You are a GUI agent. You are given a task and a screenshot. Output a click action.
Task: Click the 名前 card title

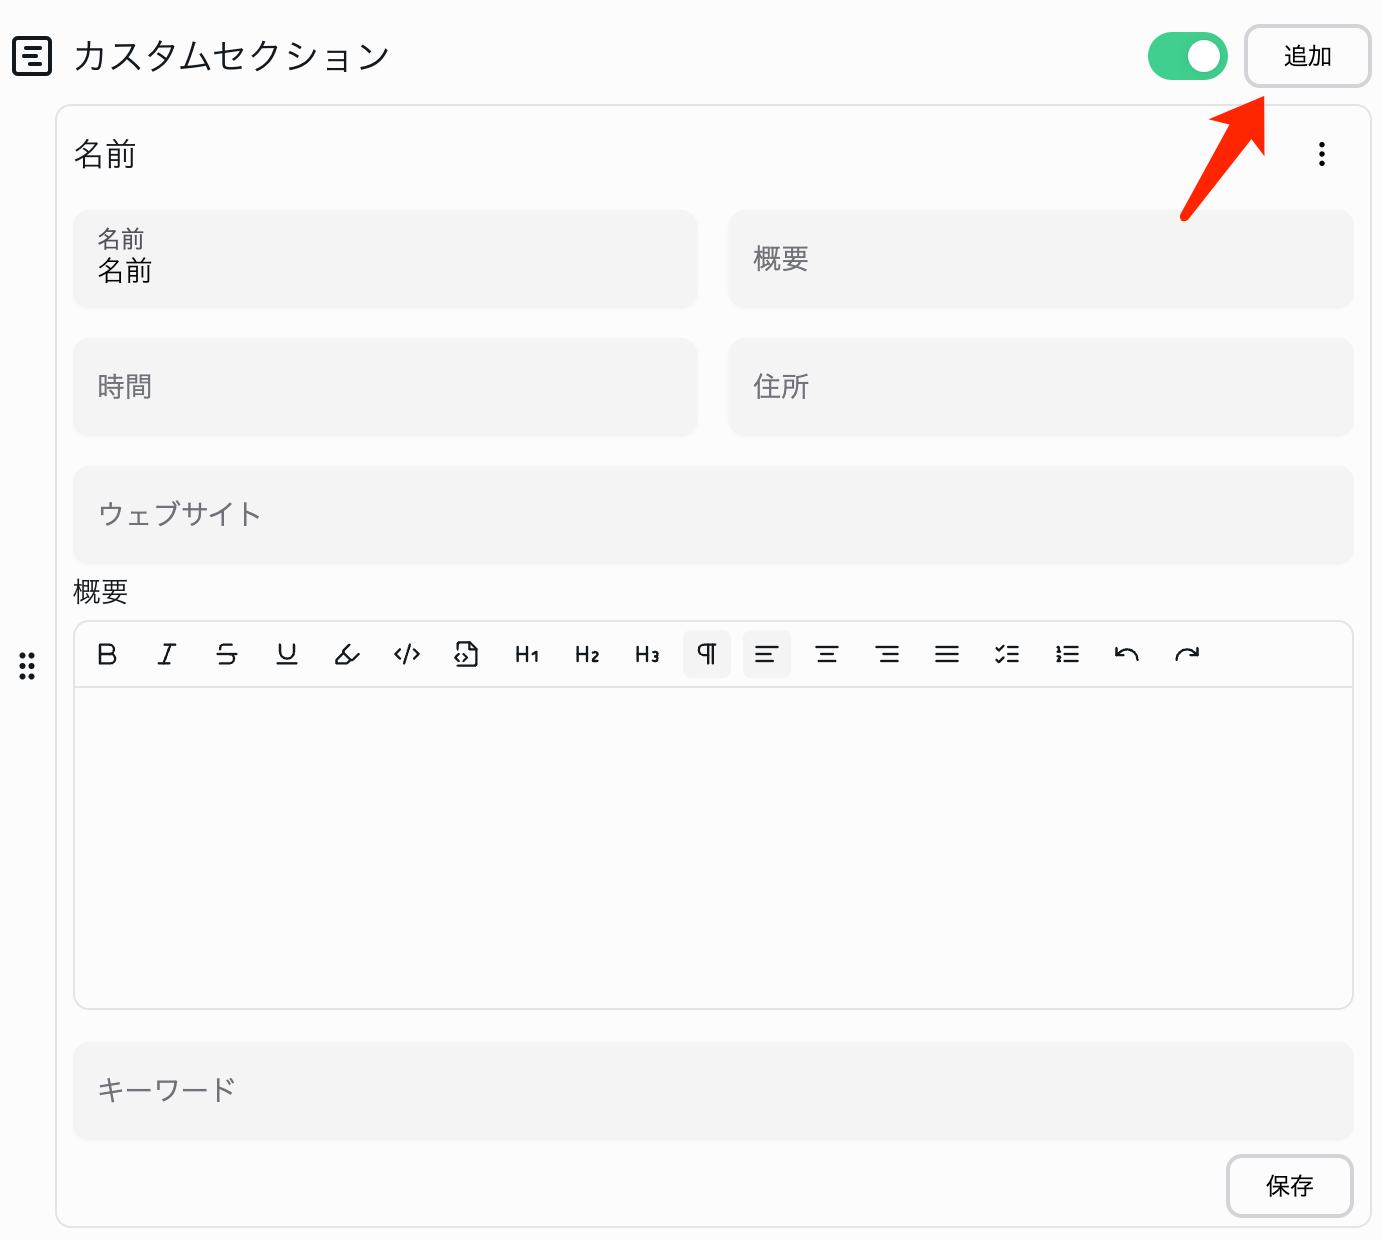105,155
